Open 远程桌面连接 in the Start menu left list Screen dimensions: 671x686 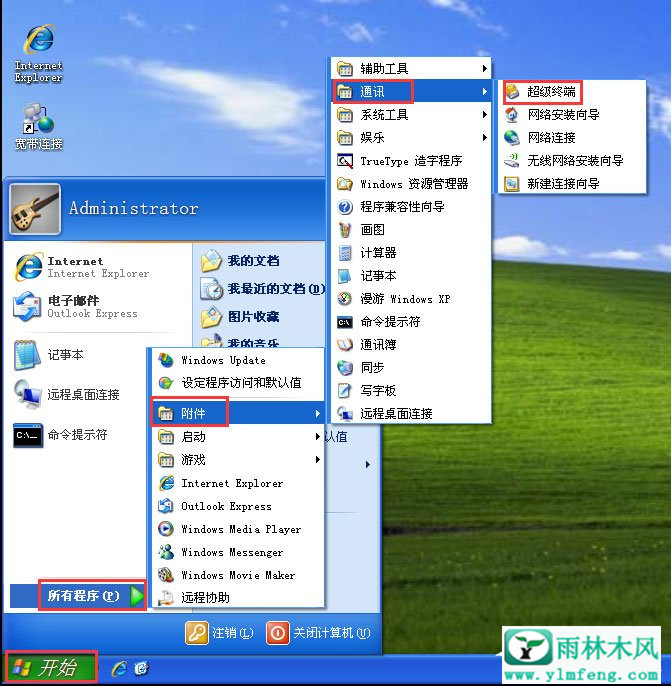(66, 395)
